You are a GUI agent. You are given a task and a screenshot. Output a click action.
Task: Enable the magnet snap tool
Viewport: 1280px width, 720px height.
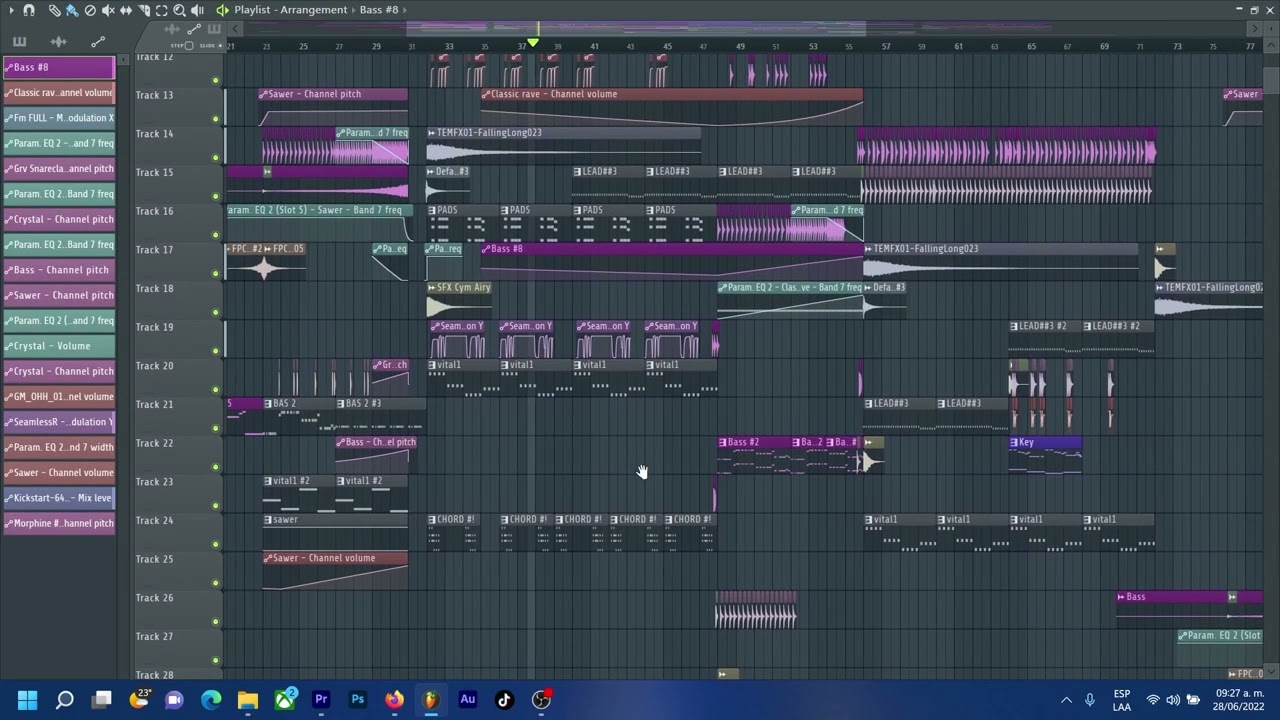coord(29,10)
